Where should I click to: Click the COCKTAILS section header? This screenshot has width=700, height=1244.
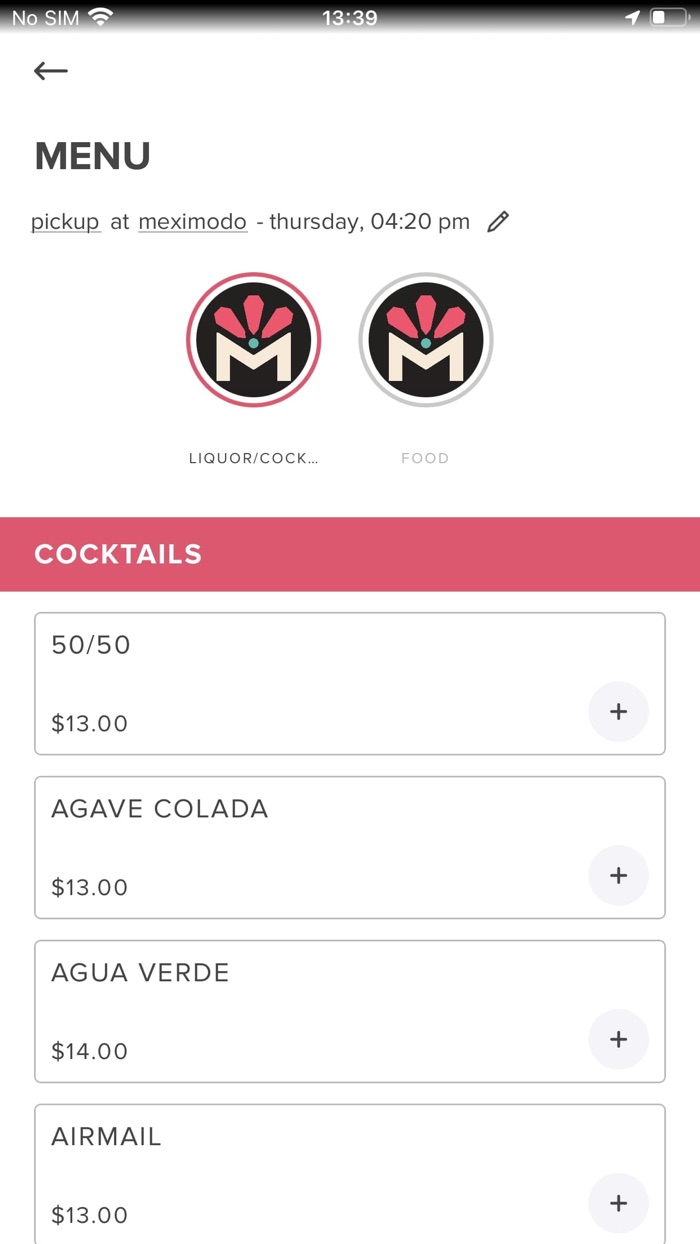[x=118, y=553]
